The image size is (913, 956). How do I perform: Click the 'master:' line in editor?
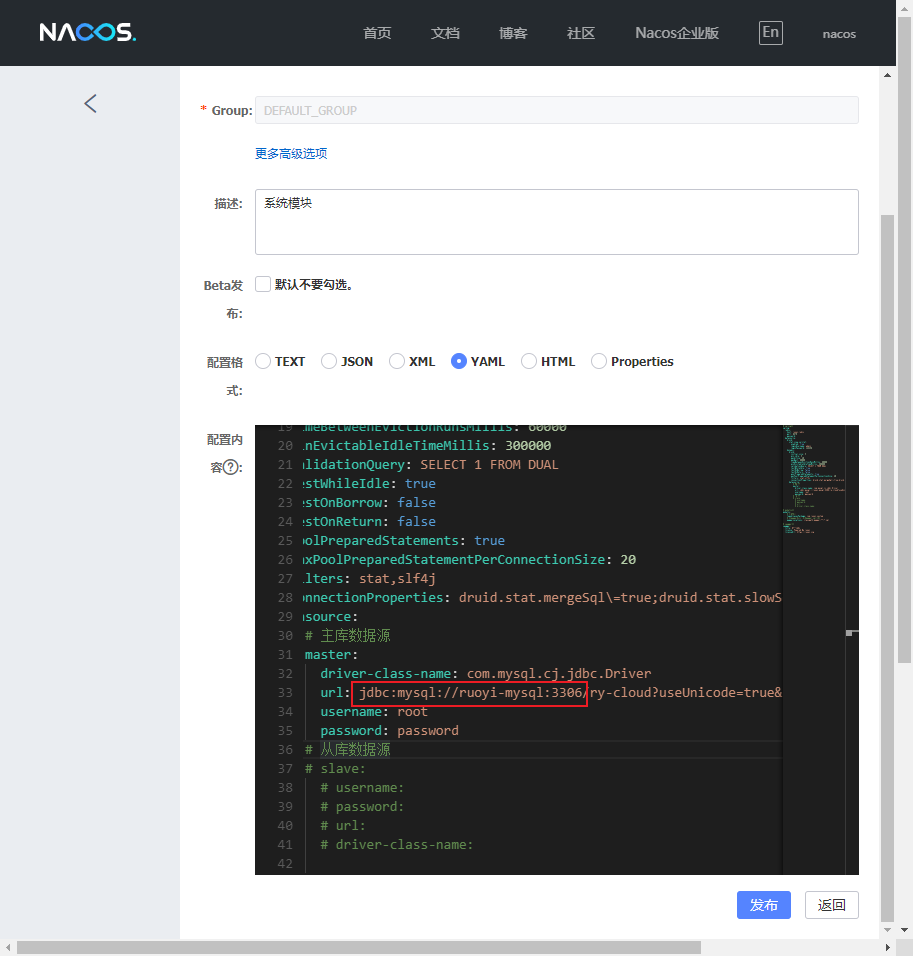[331, 655]
